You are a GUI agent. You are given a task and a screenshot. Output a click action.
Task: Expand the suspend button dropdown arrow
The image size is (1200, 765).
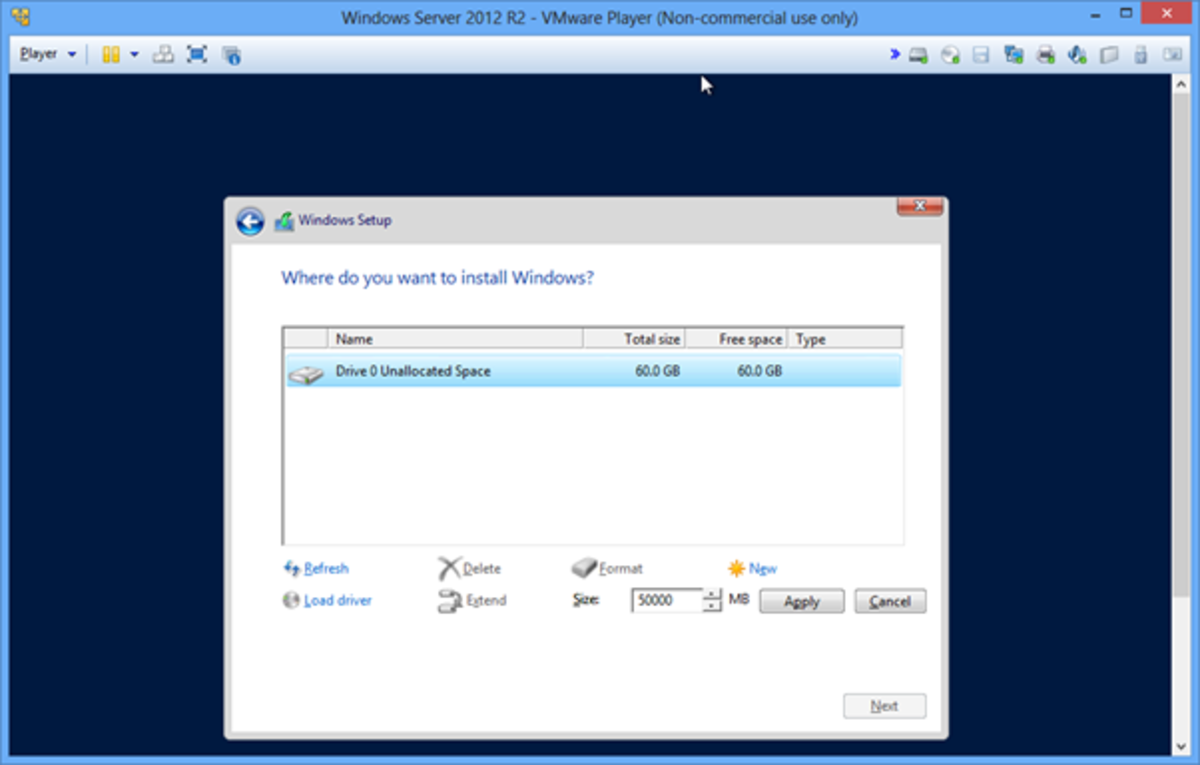click(135, 54)
